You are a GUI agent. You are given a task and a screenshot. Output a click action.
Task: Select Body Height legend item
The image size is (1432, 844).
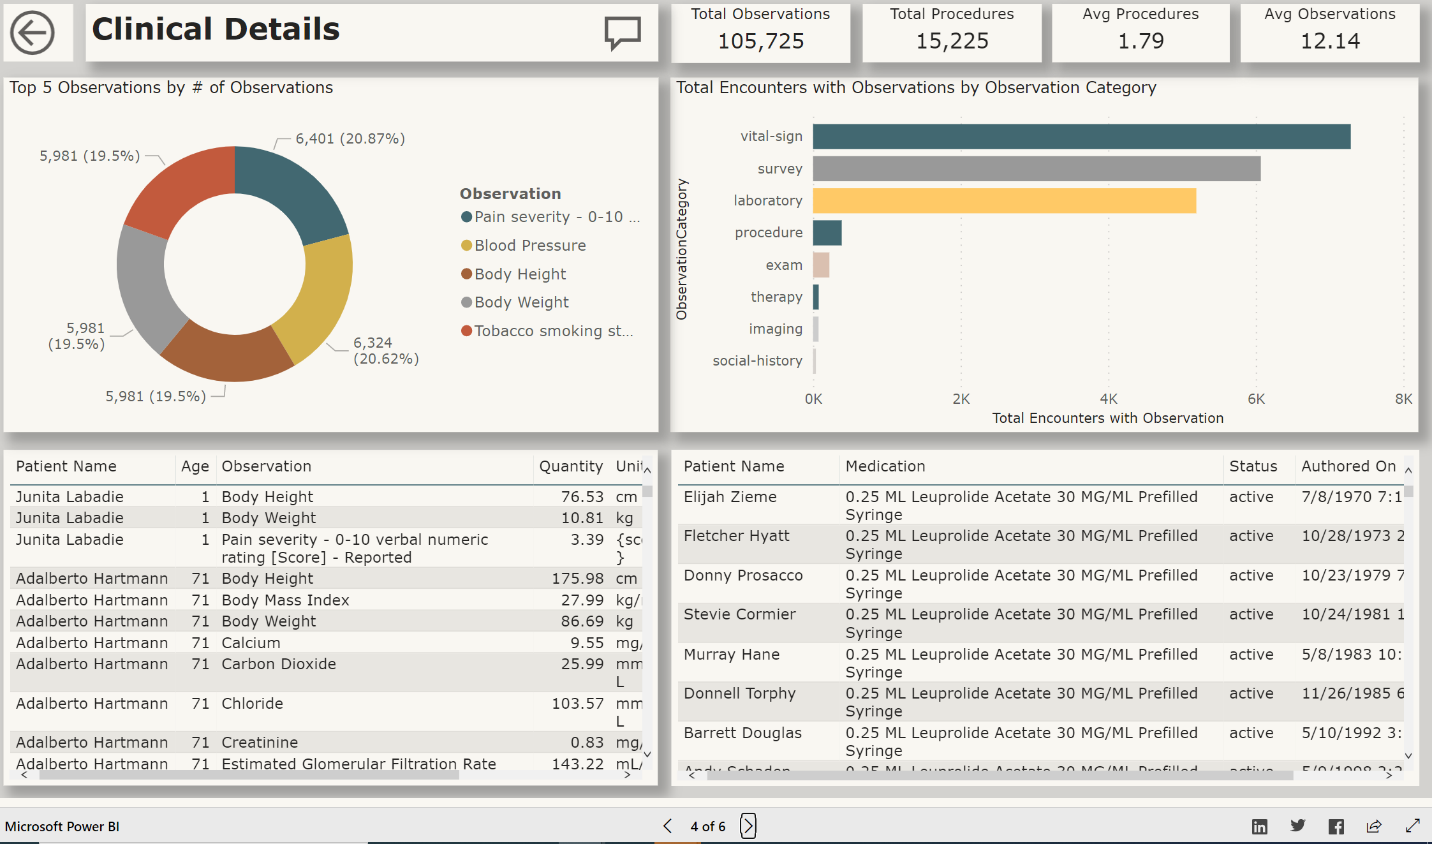pyautogui.click(x=513, y=274)
